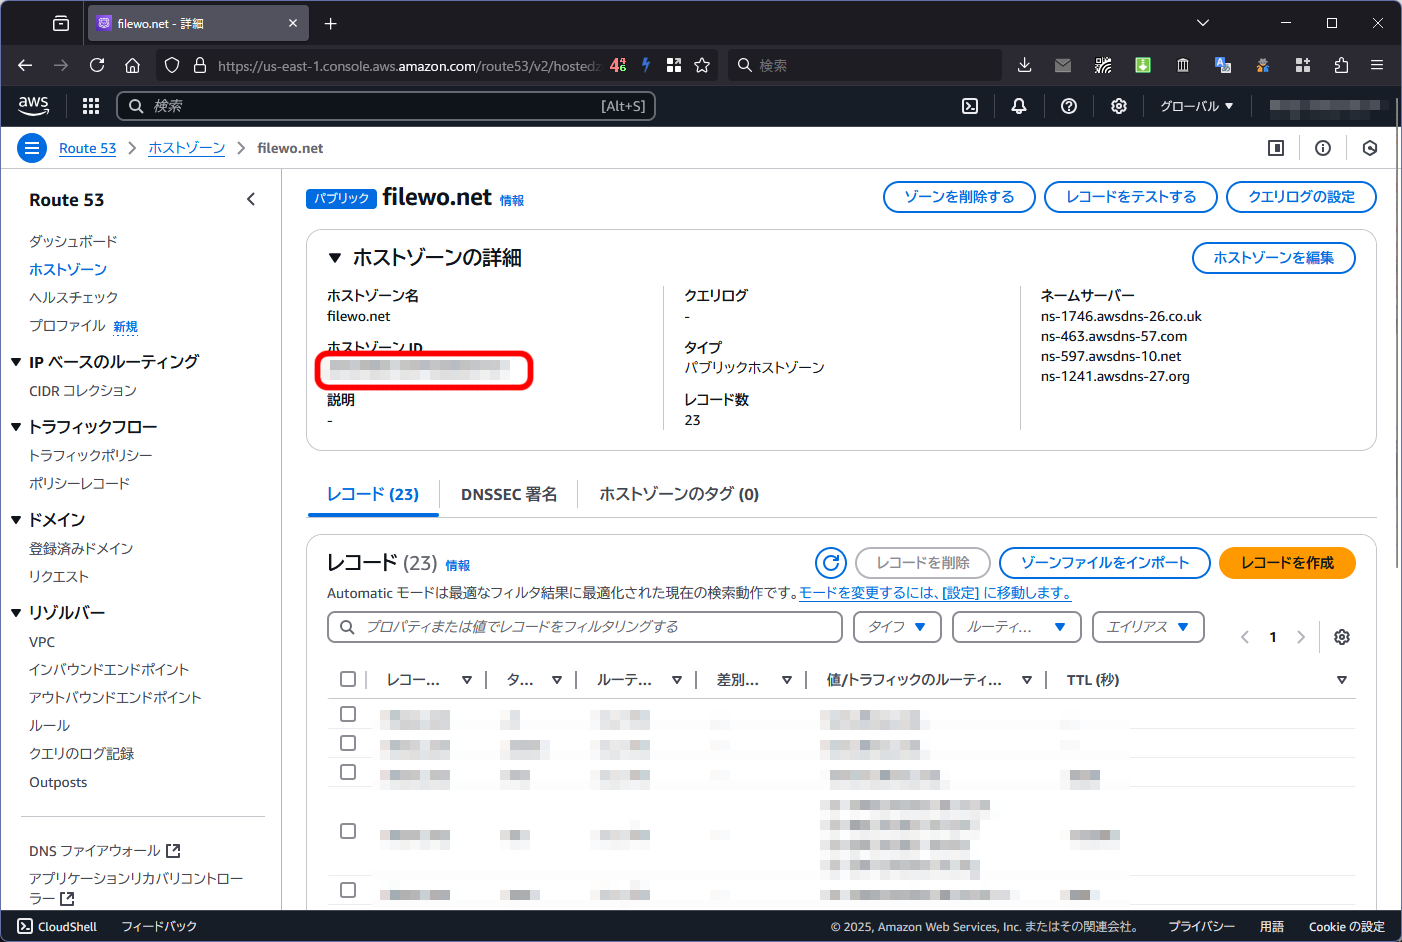This screenshot has height=942, width=1402.
Task: Go to the browser home page
Action: [x=132, y=65]
